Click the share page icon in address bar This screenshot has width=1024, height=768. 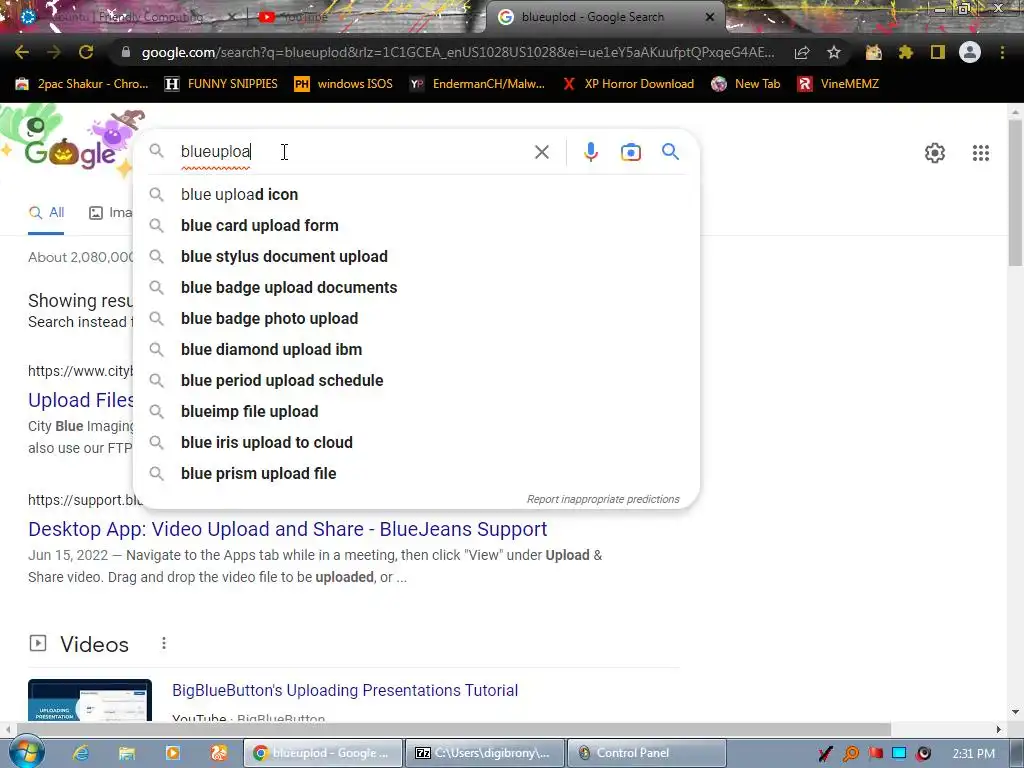802,52
